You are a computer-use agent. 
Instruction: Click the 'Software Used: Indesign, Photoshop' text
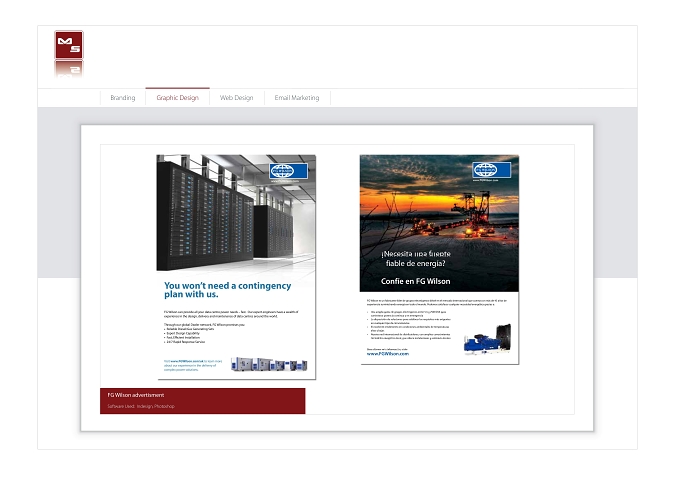[x=141, y=406]
